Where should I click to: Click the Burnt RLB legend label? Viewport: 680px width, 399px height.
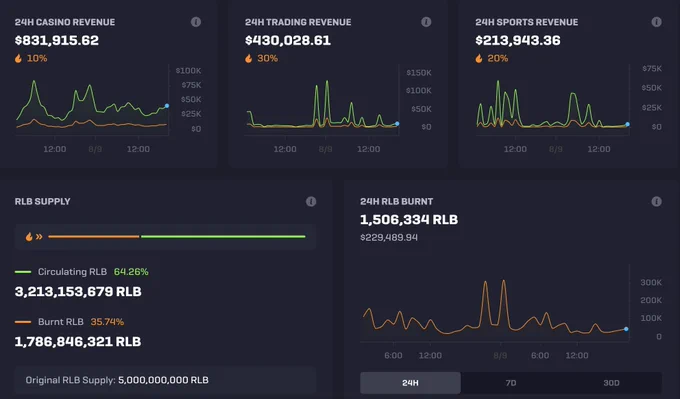pos(61,322)
